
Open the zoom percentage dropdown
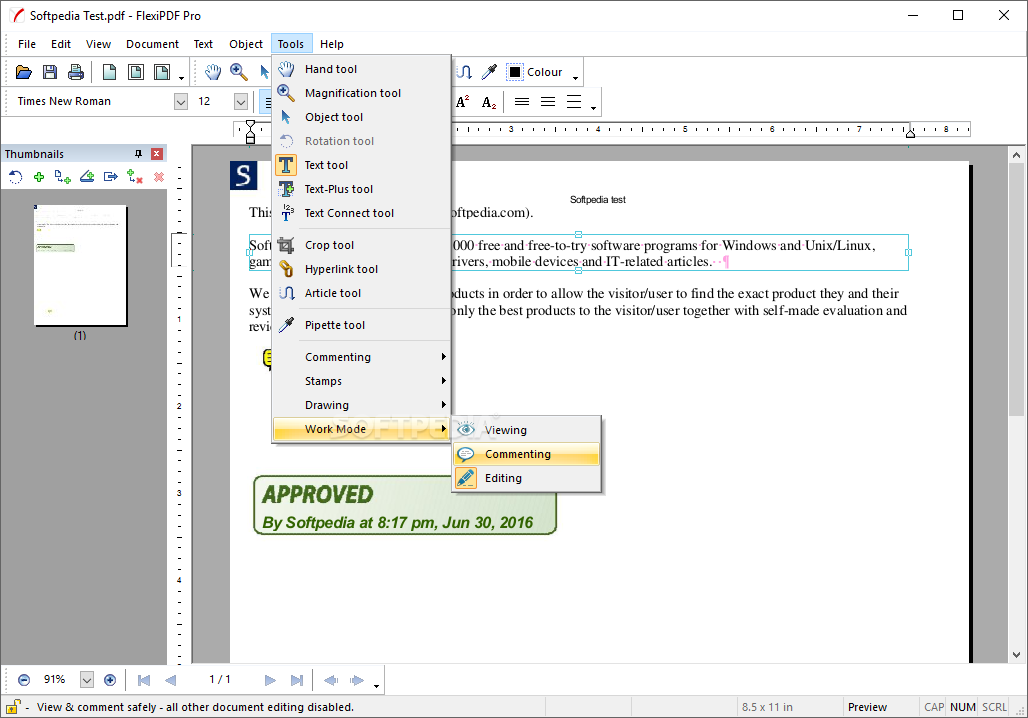coord(87,680)
